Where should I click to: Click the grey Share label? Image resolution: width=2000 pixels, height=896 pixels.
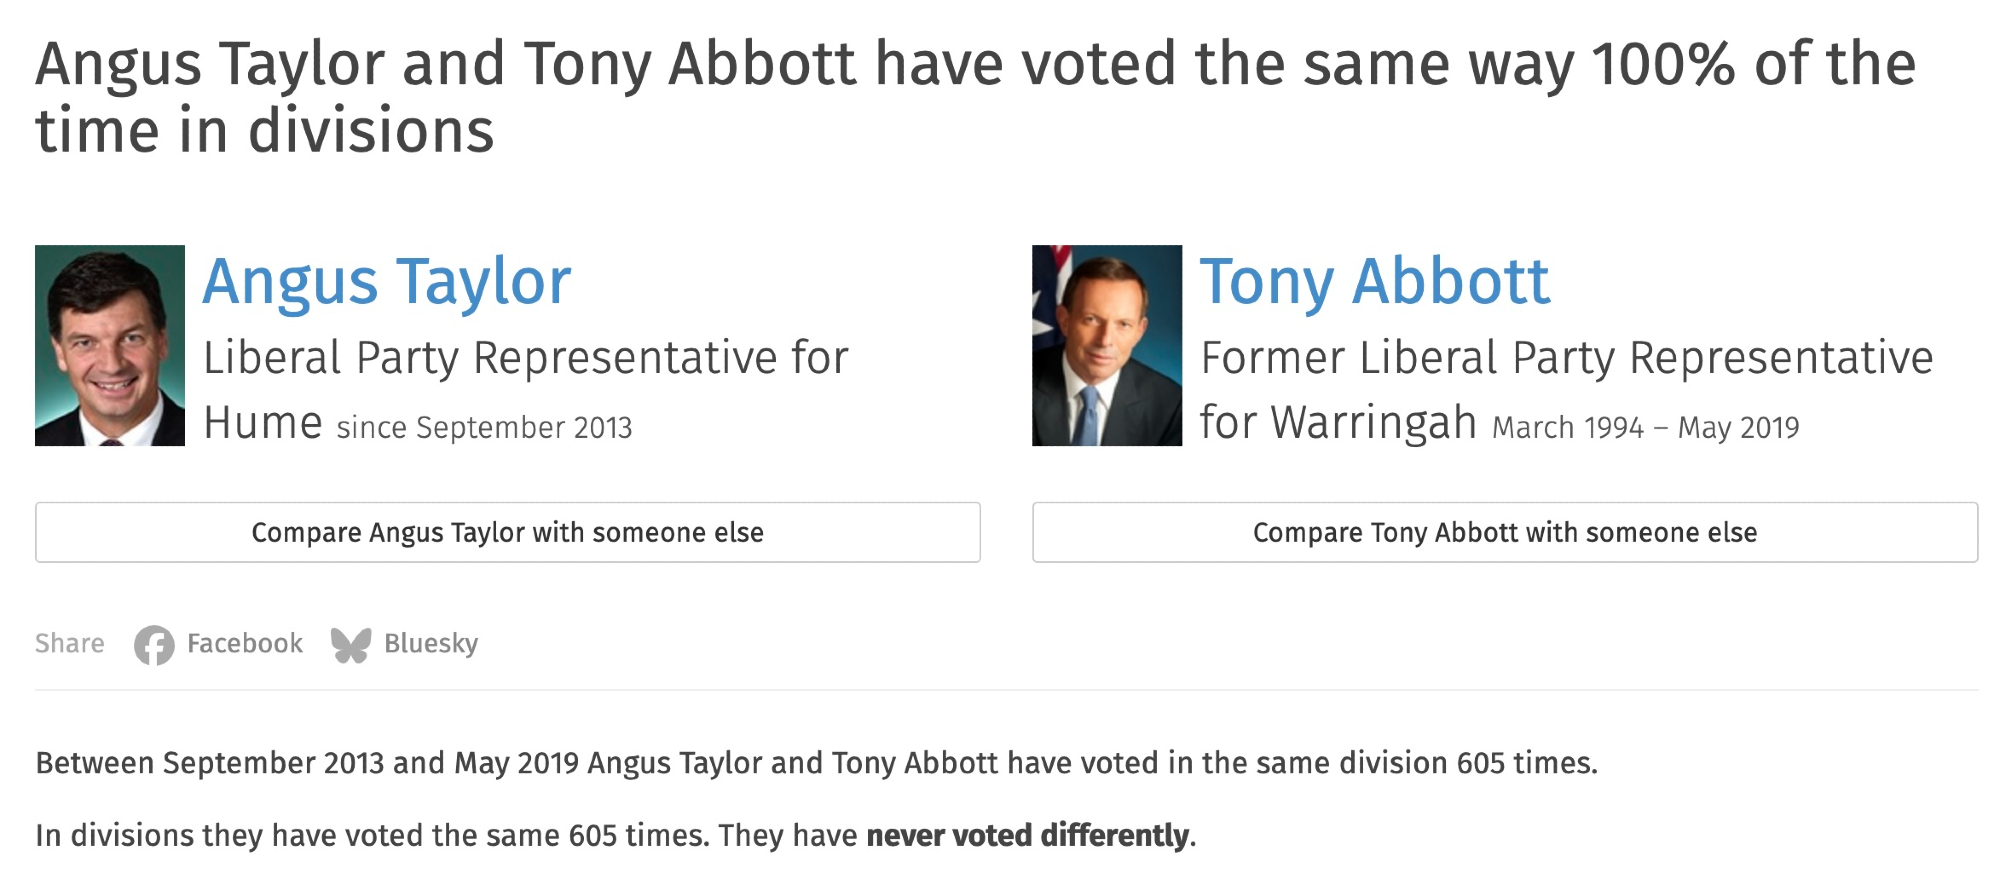[x=69, y=644]
